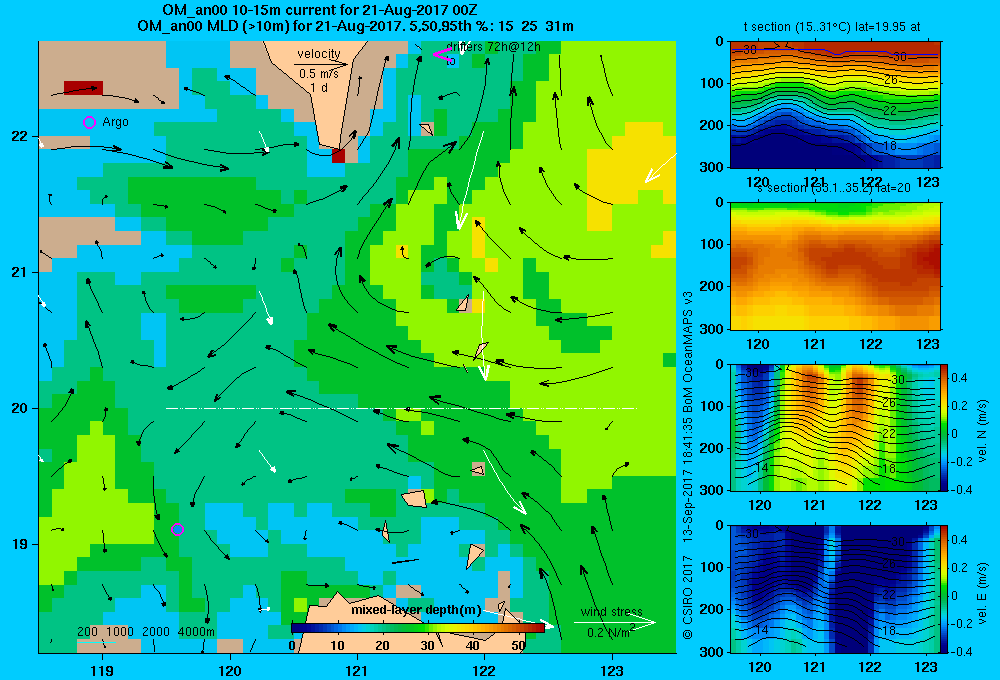
Task: Click the 'OM_an00 MLD (>10m)' subtitle line
Action: click(355, 26)
